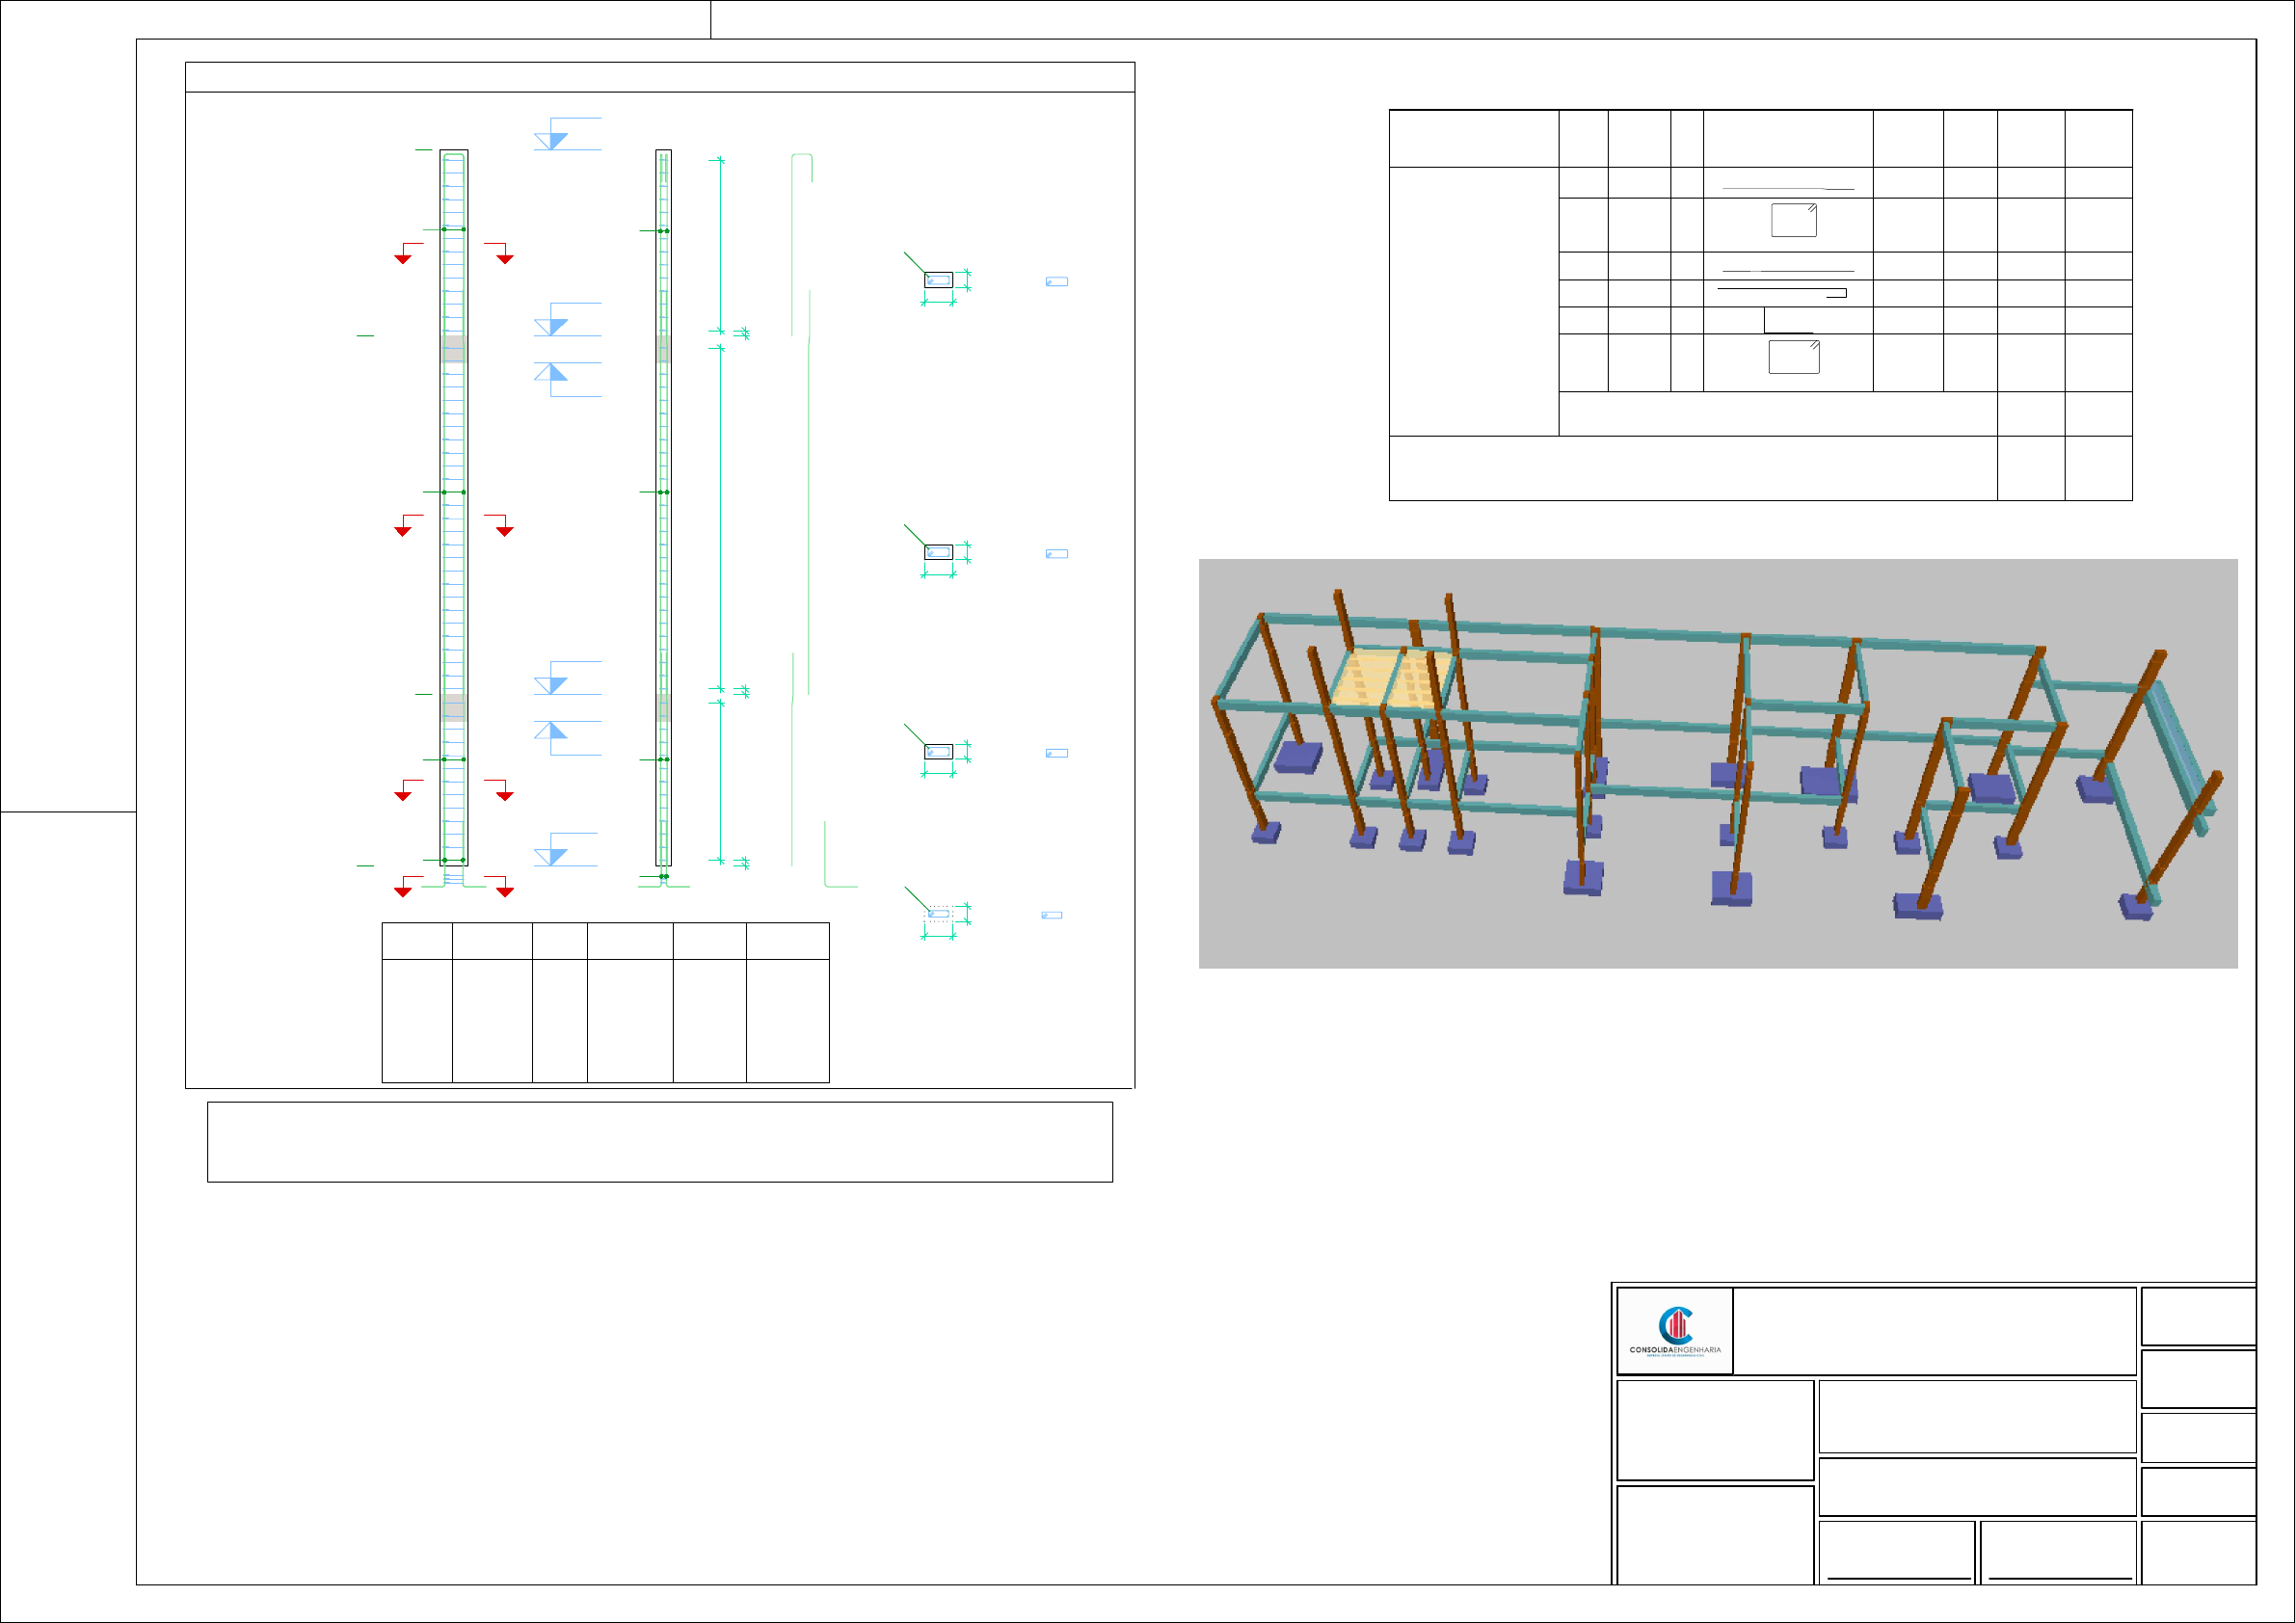This screenshot has height=1623, width=2296.
Task: Select the L-shaped bar symbol in rebar schedule
Action: click(1786, 321)
